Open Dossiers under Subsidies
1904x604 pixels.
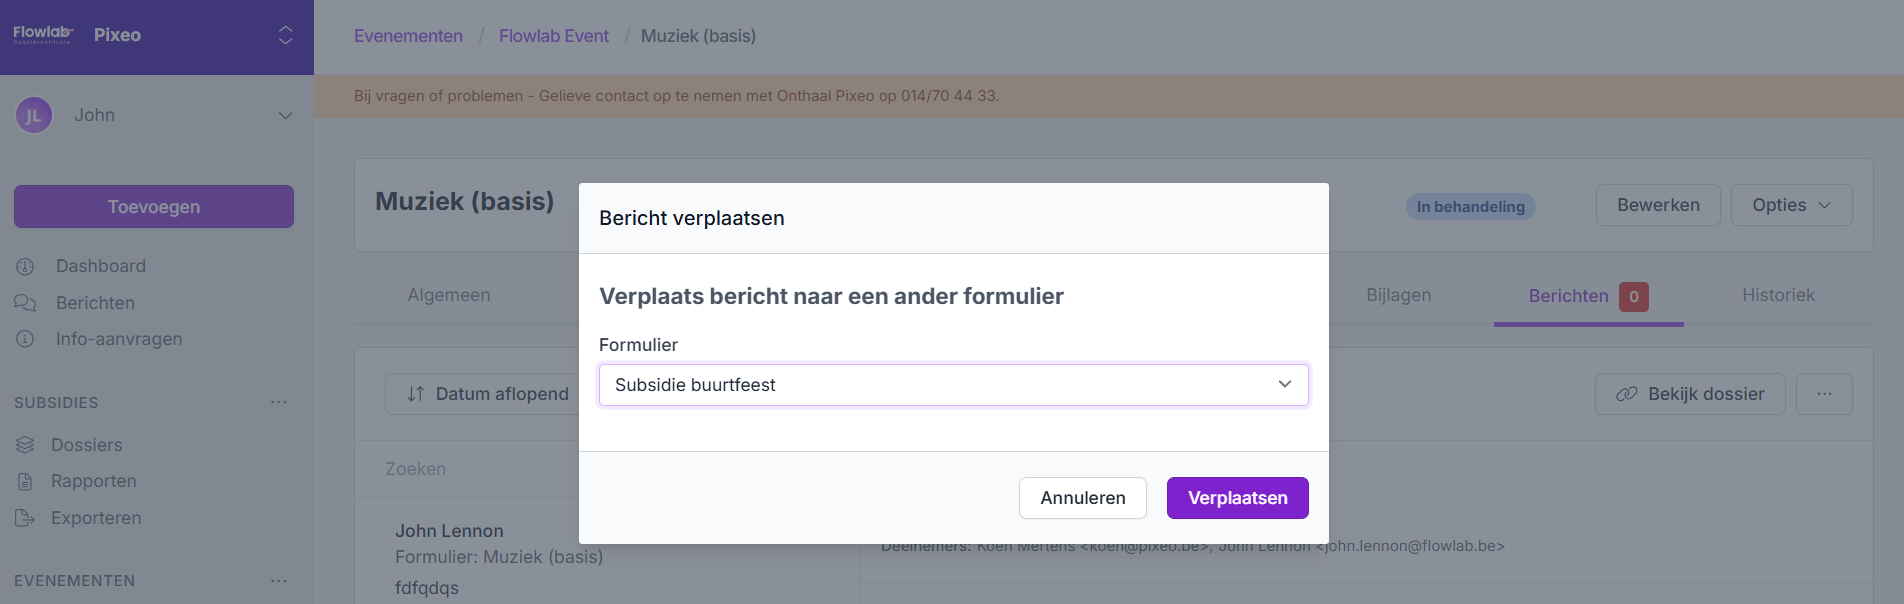86,445
